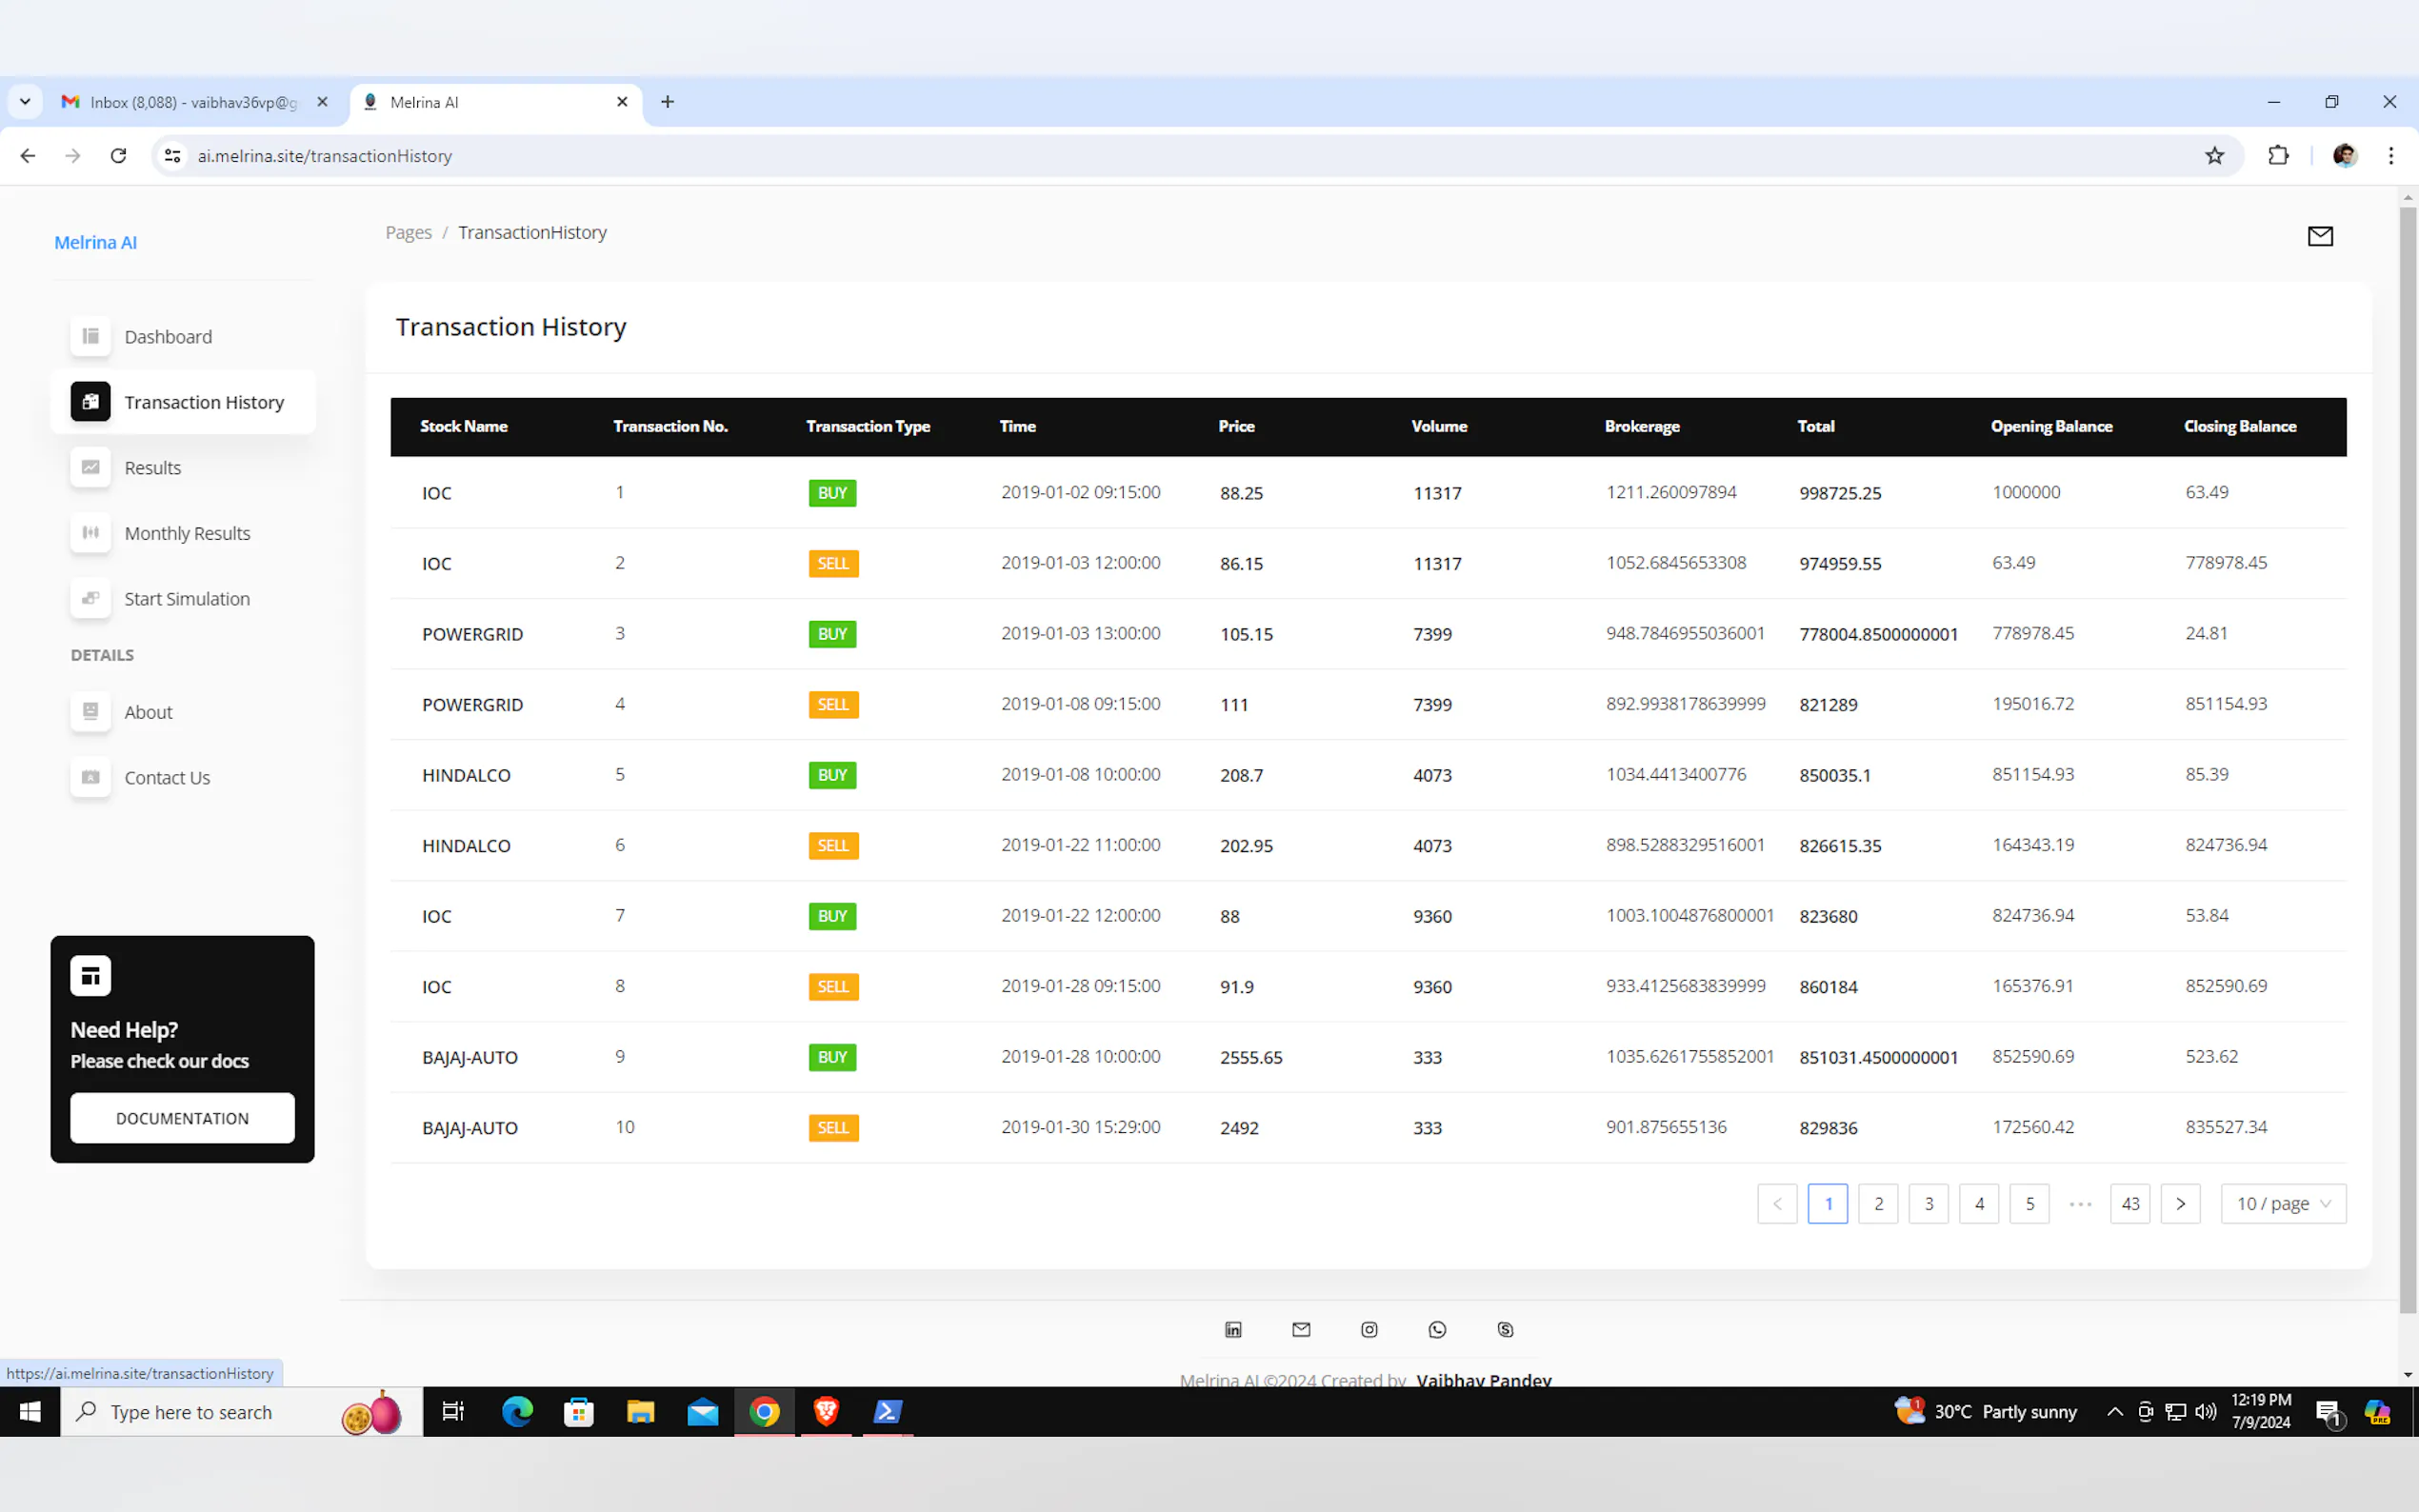Click the DOCUMENTATION button
The height and width of the screenshot is (1512, 2419).
[x=182, y=1118]
